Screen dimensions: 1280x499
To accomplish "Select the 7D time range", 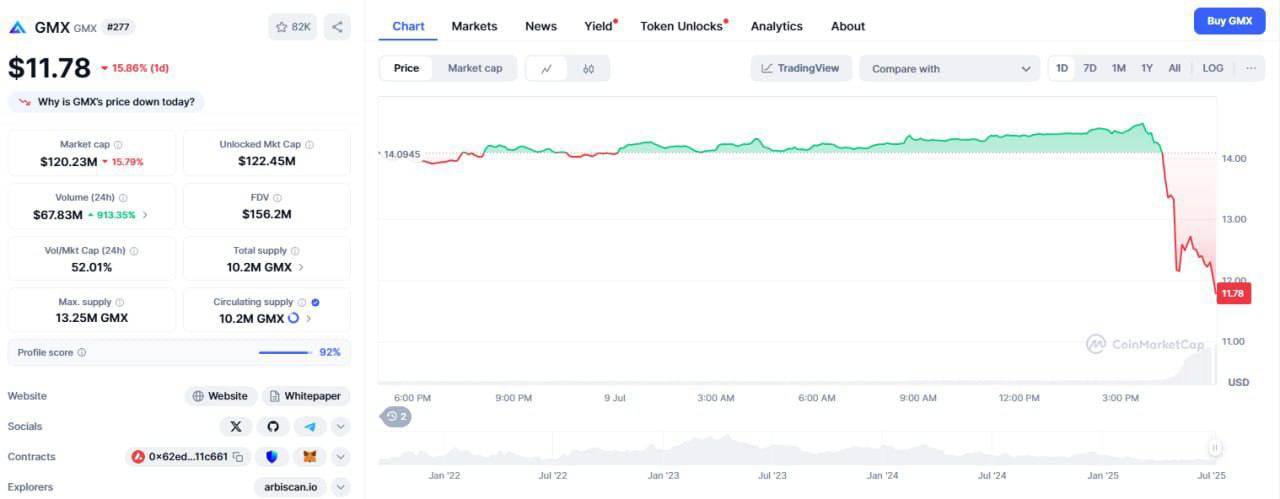I will pyautogui.click(x=1090, y=68).
